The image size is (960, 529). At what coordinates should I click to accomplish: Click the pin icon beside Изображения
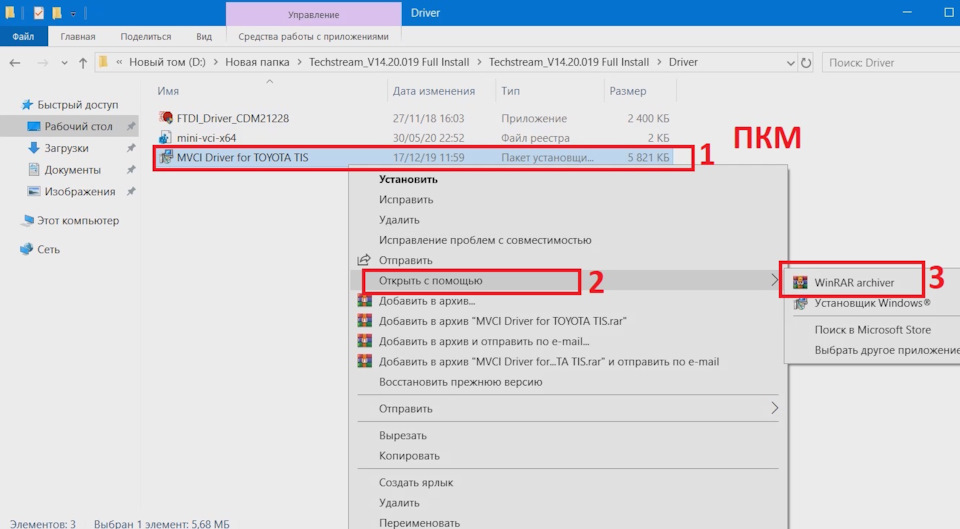click(x=130, y=192)
